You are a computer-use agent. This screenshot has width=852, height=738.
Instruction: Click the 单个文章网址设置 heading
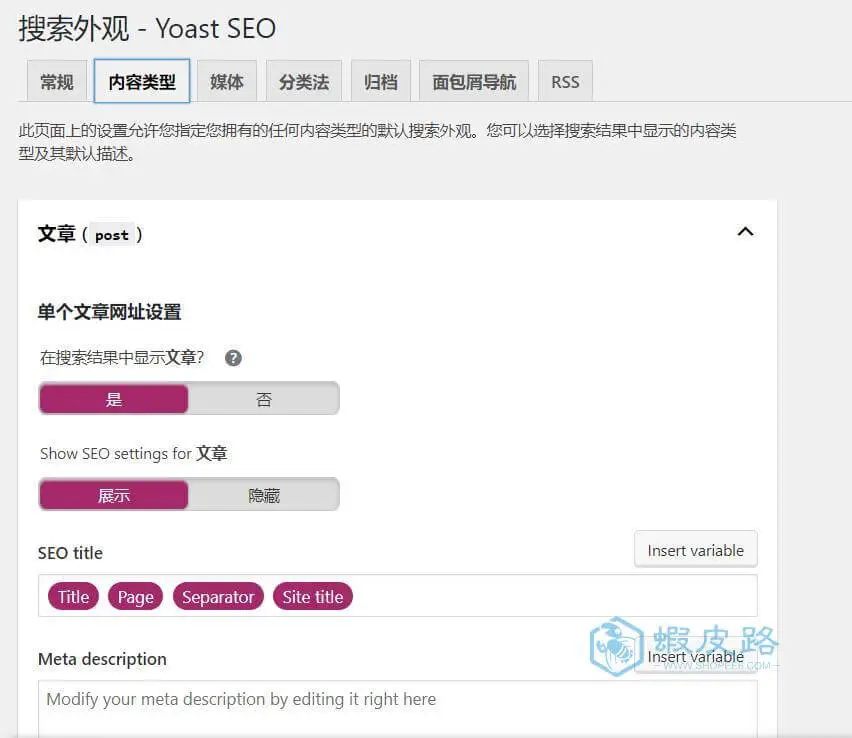coord(109,312)
